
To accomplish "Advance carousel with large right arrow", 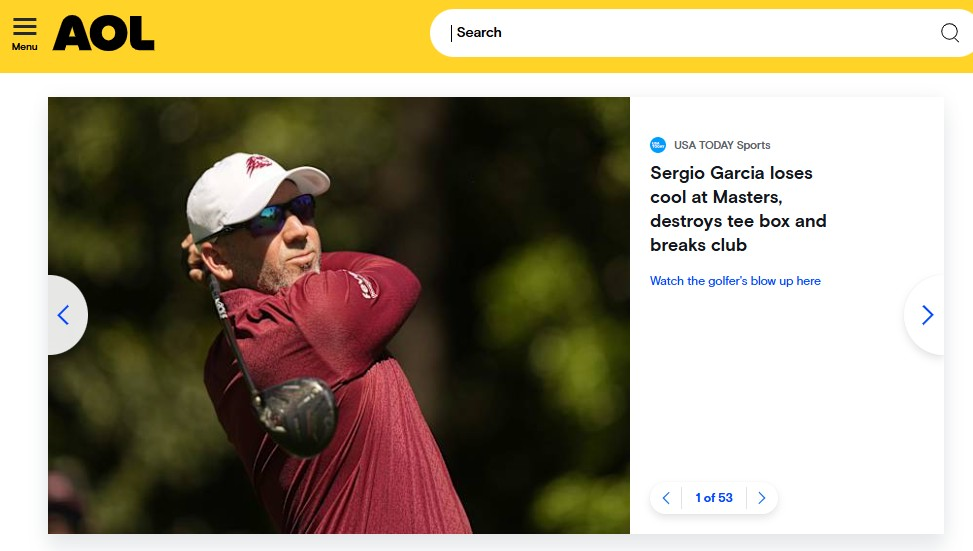I will (927, 315).
